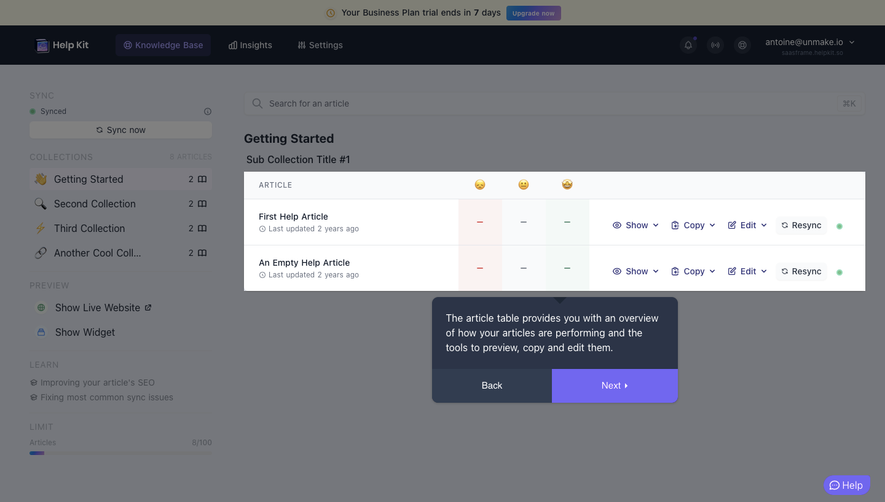885x502 pixels.
Task: Open the Help chat button
Action: tap(846, 485)
